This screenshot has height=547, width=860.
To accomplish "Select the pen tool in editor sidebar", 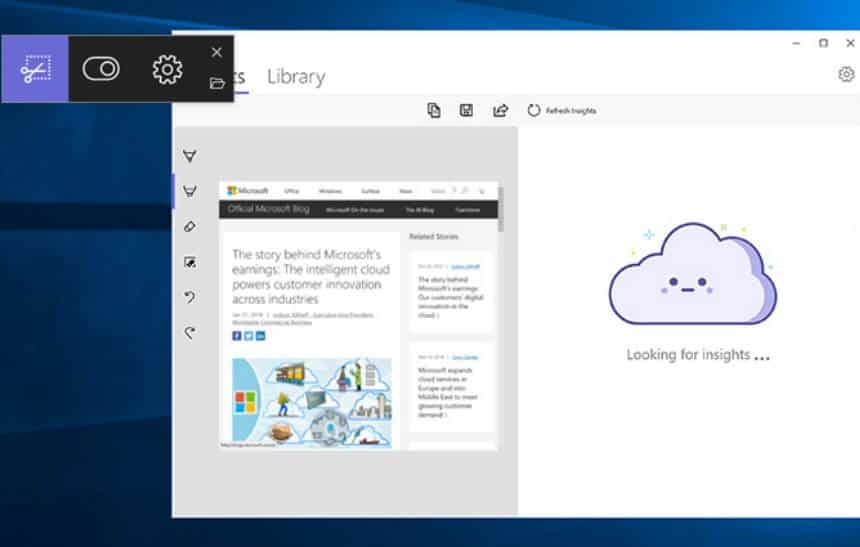I will tap(190, 156).
